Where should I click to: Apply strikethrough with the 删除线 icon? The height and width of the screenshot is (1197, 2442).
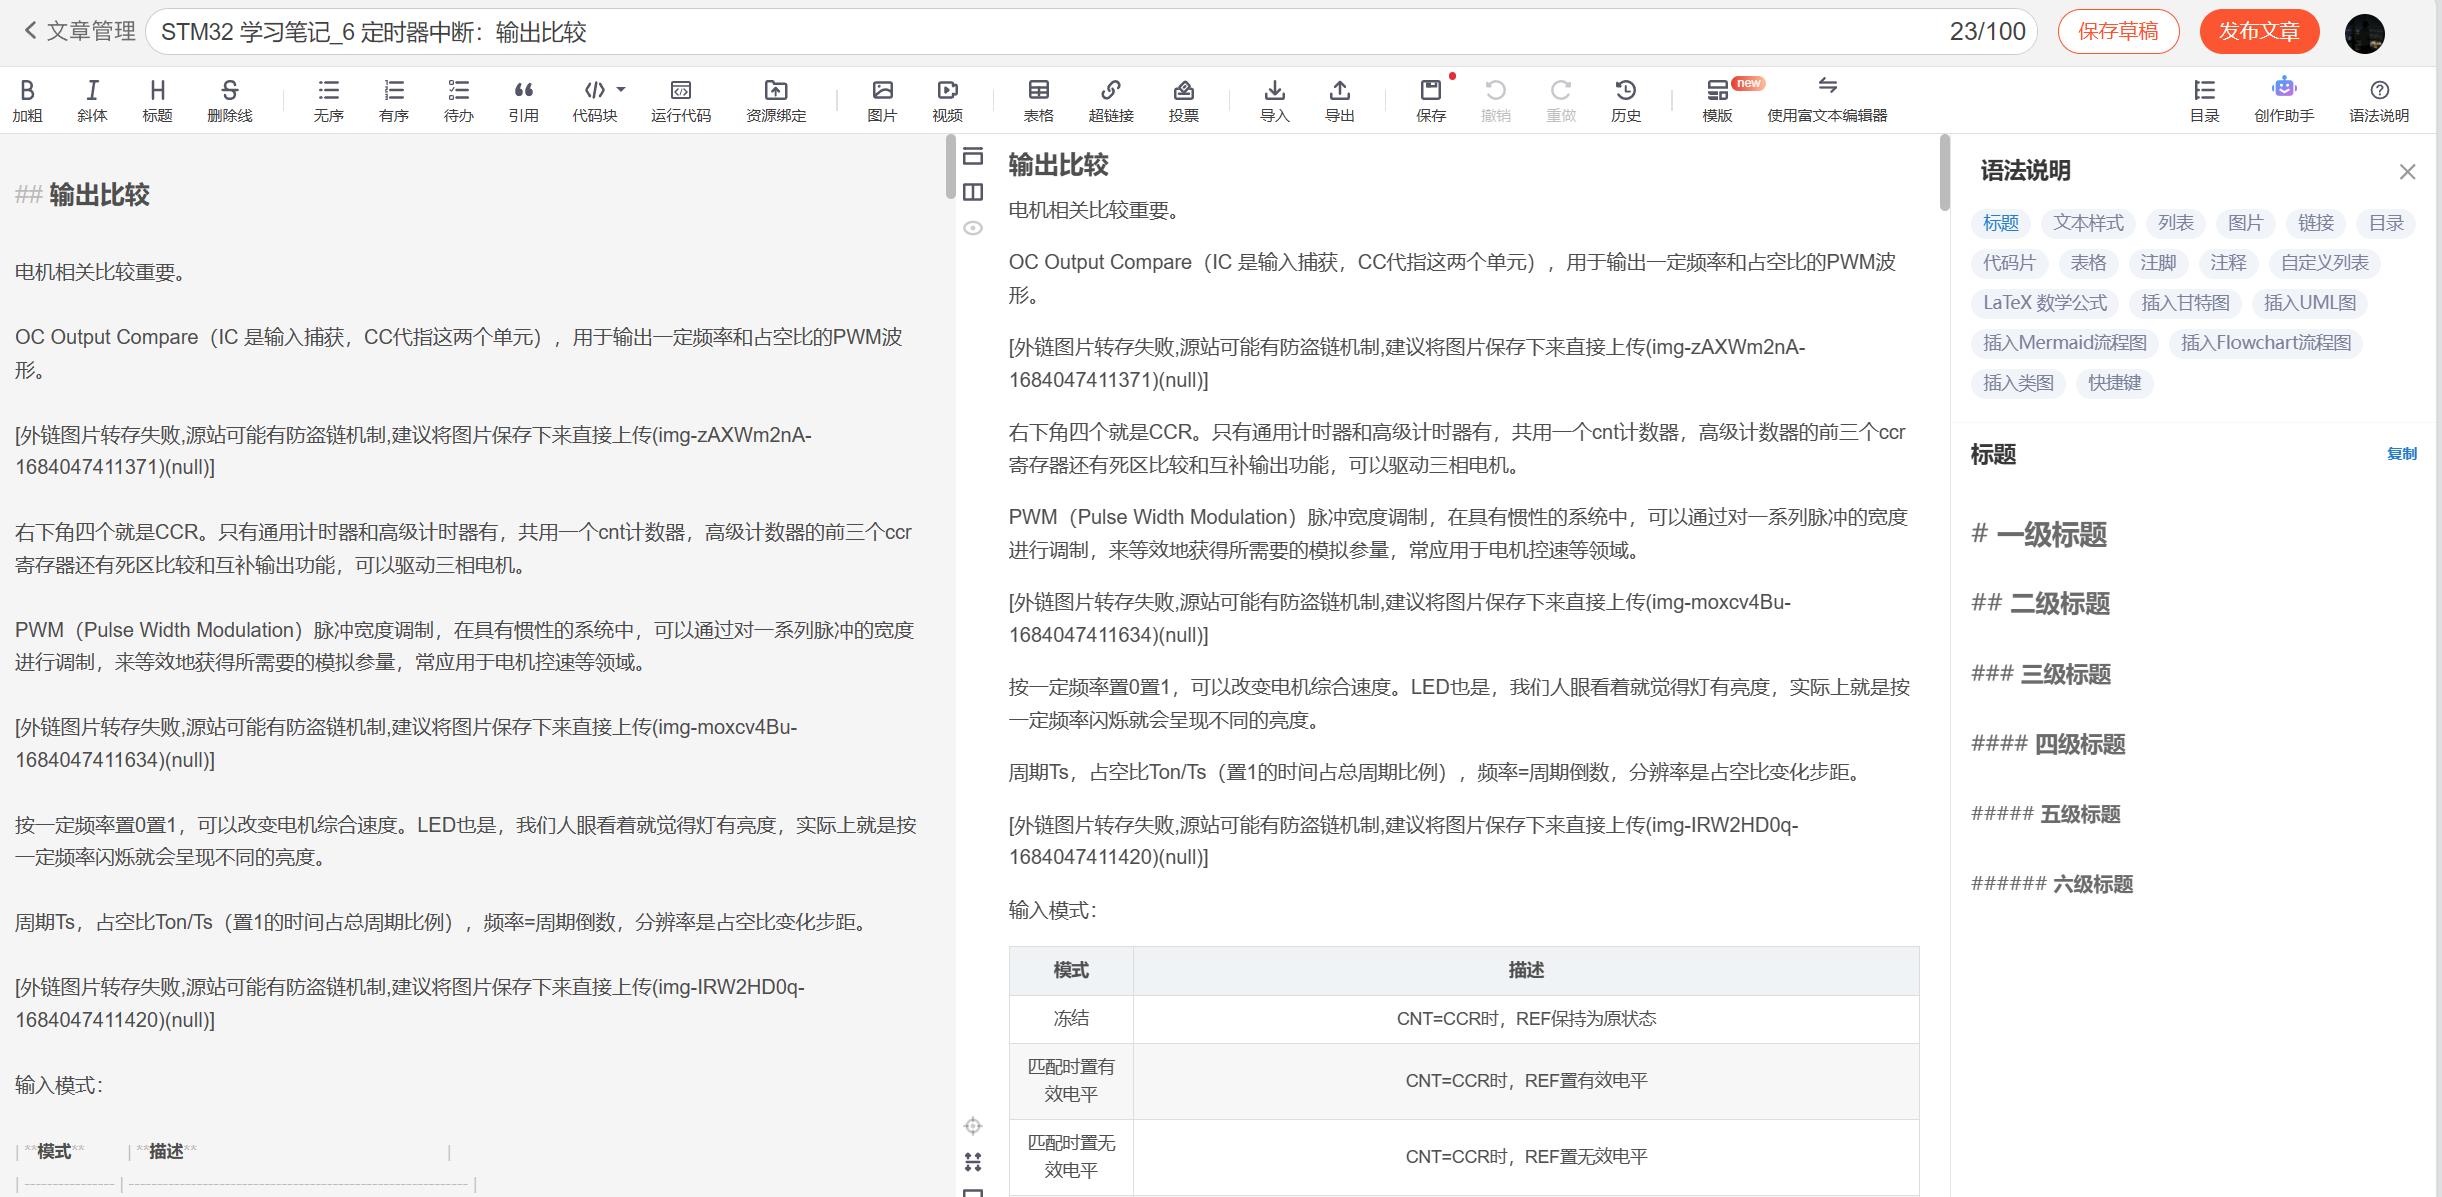[x=230, y=100]
